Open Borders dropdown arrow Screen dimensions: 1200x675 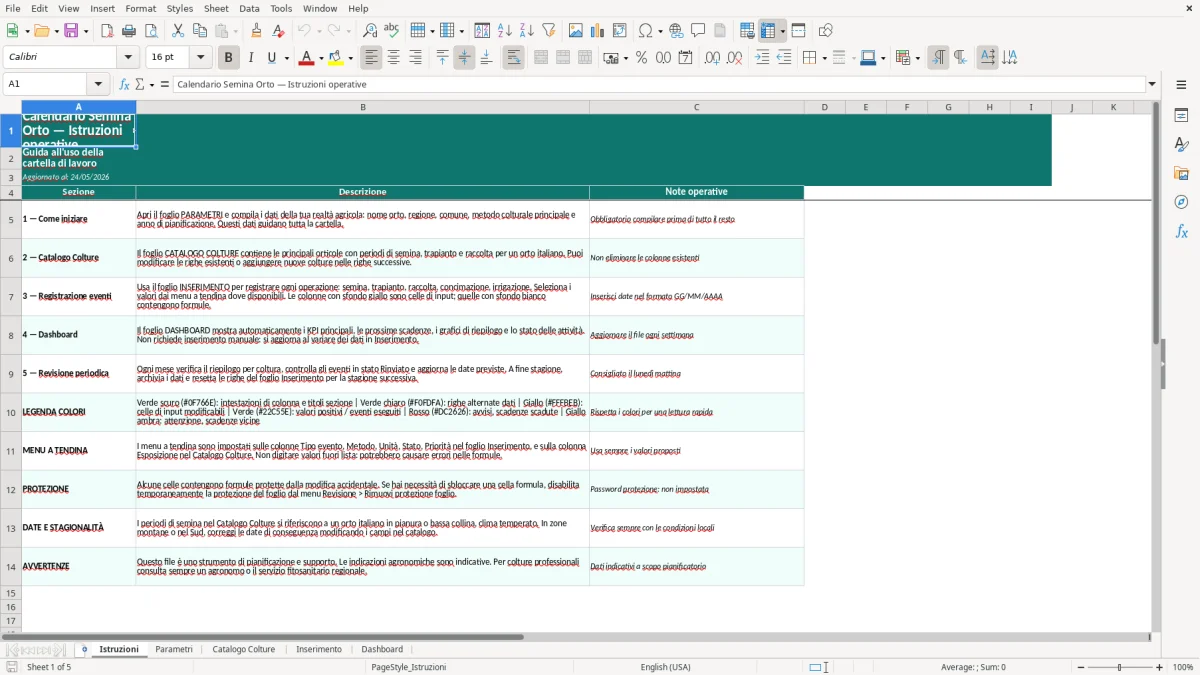[823, 58]
